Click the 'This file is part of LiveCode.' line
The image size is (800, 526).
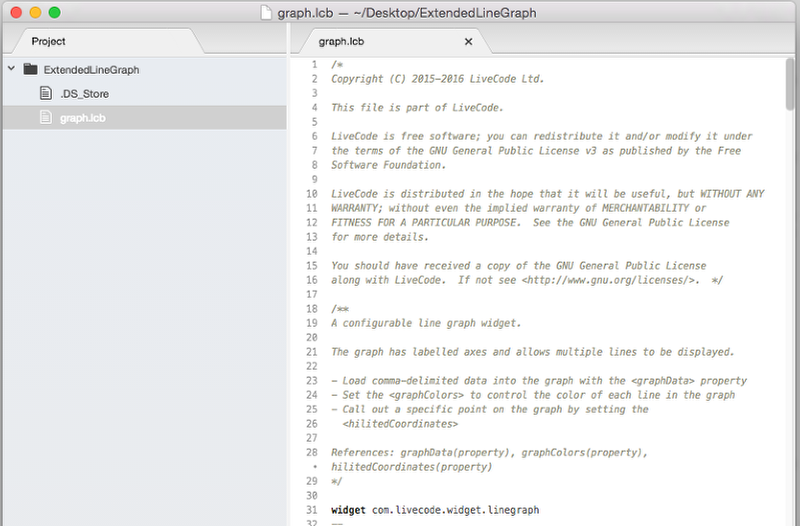[x=417, y=108]
